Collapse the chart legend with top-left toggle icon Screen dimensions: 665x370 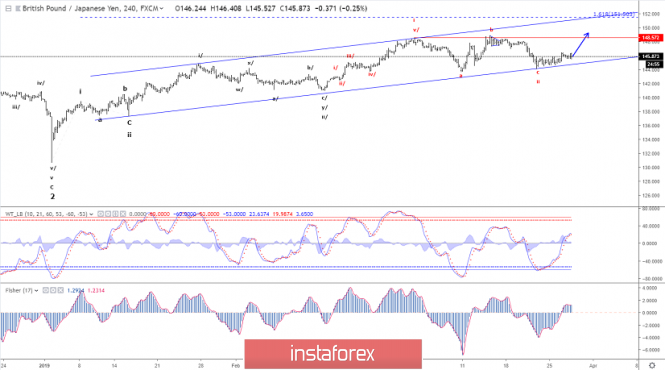(x=8, y=8)
